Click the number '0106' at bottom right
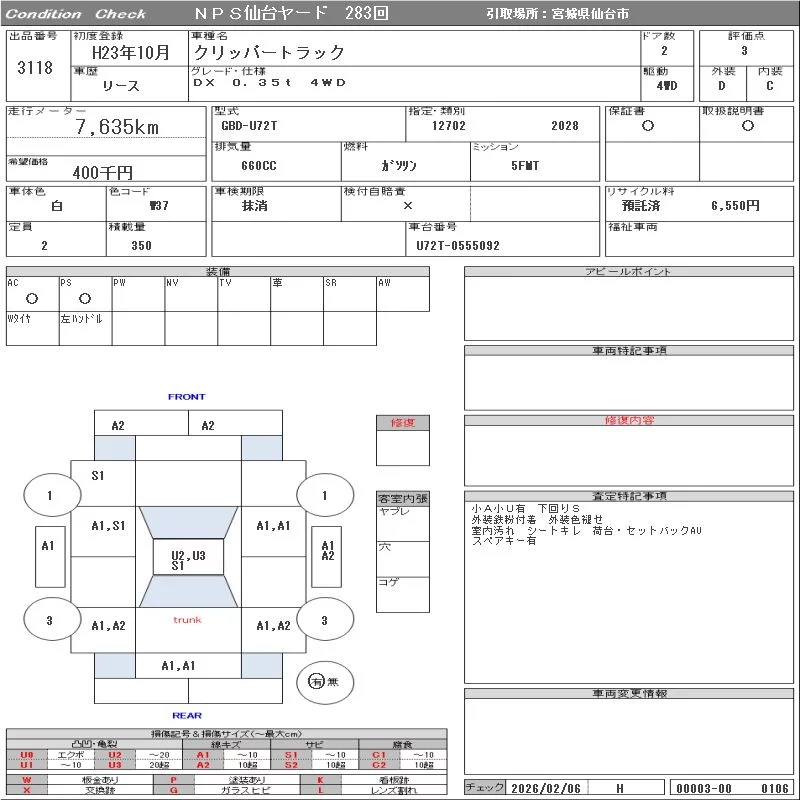Viewport: 800px width, 800px height. pyautogui.click(x=774, y=788)
